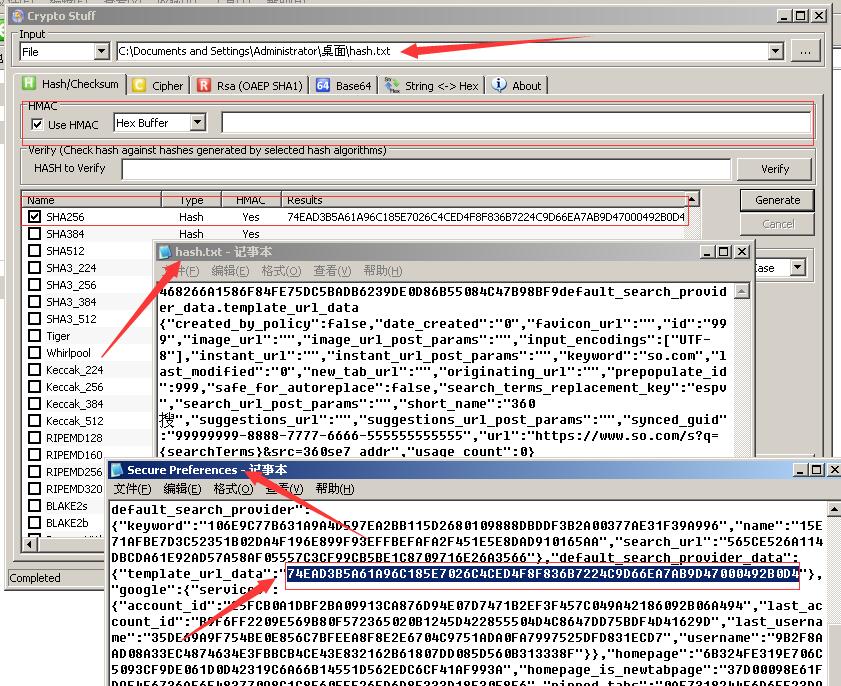Open 编辑(E) menu in Secure Preferences Notepad
841x686 pixels.
click(x=182, y=489)
